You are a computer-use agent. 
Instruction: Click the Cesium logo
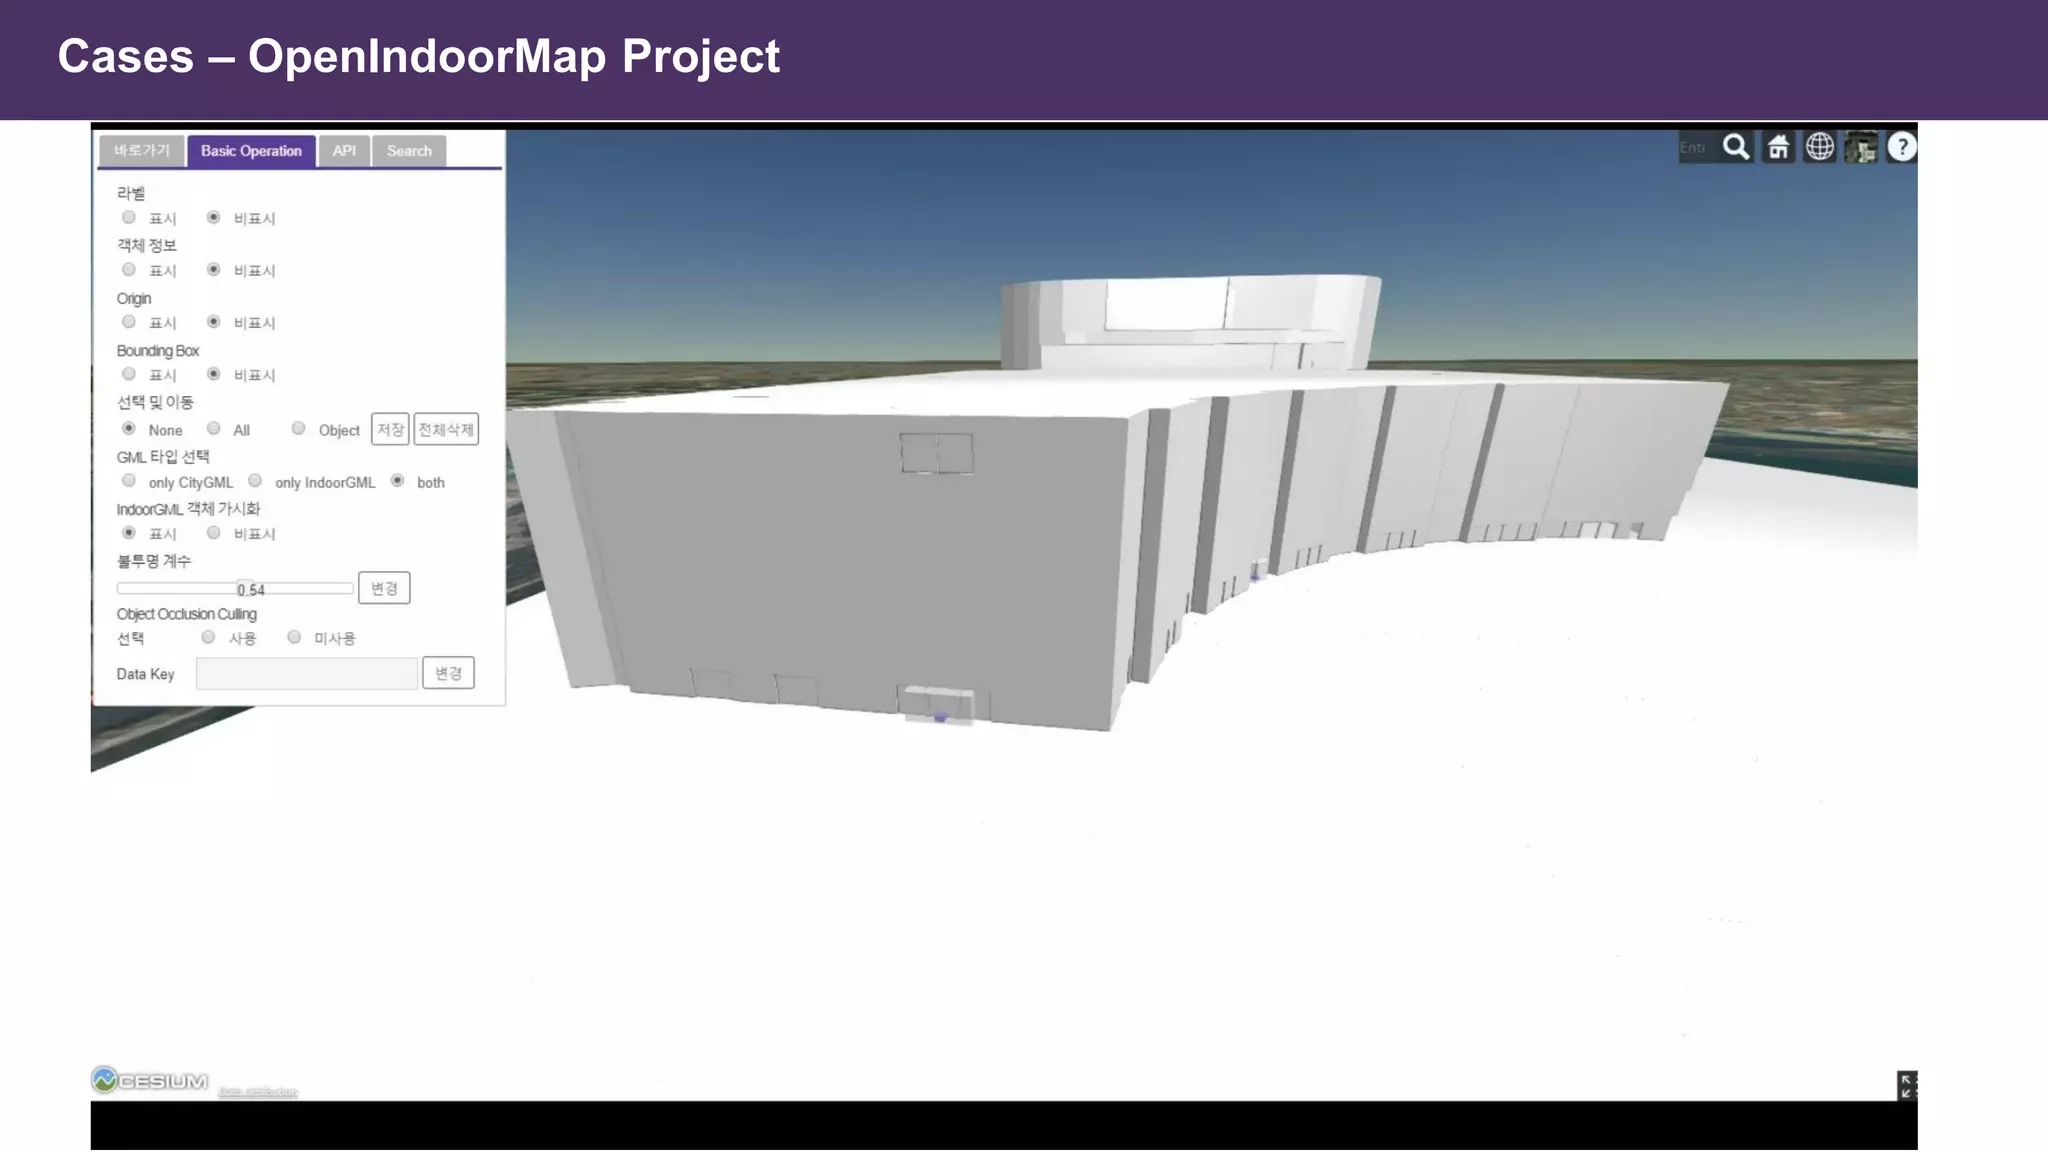pos(150,1080)
